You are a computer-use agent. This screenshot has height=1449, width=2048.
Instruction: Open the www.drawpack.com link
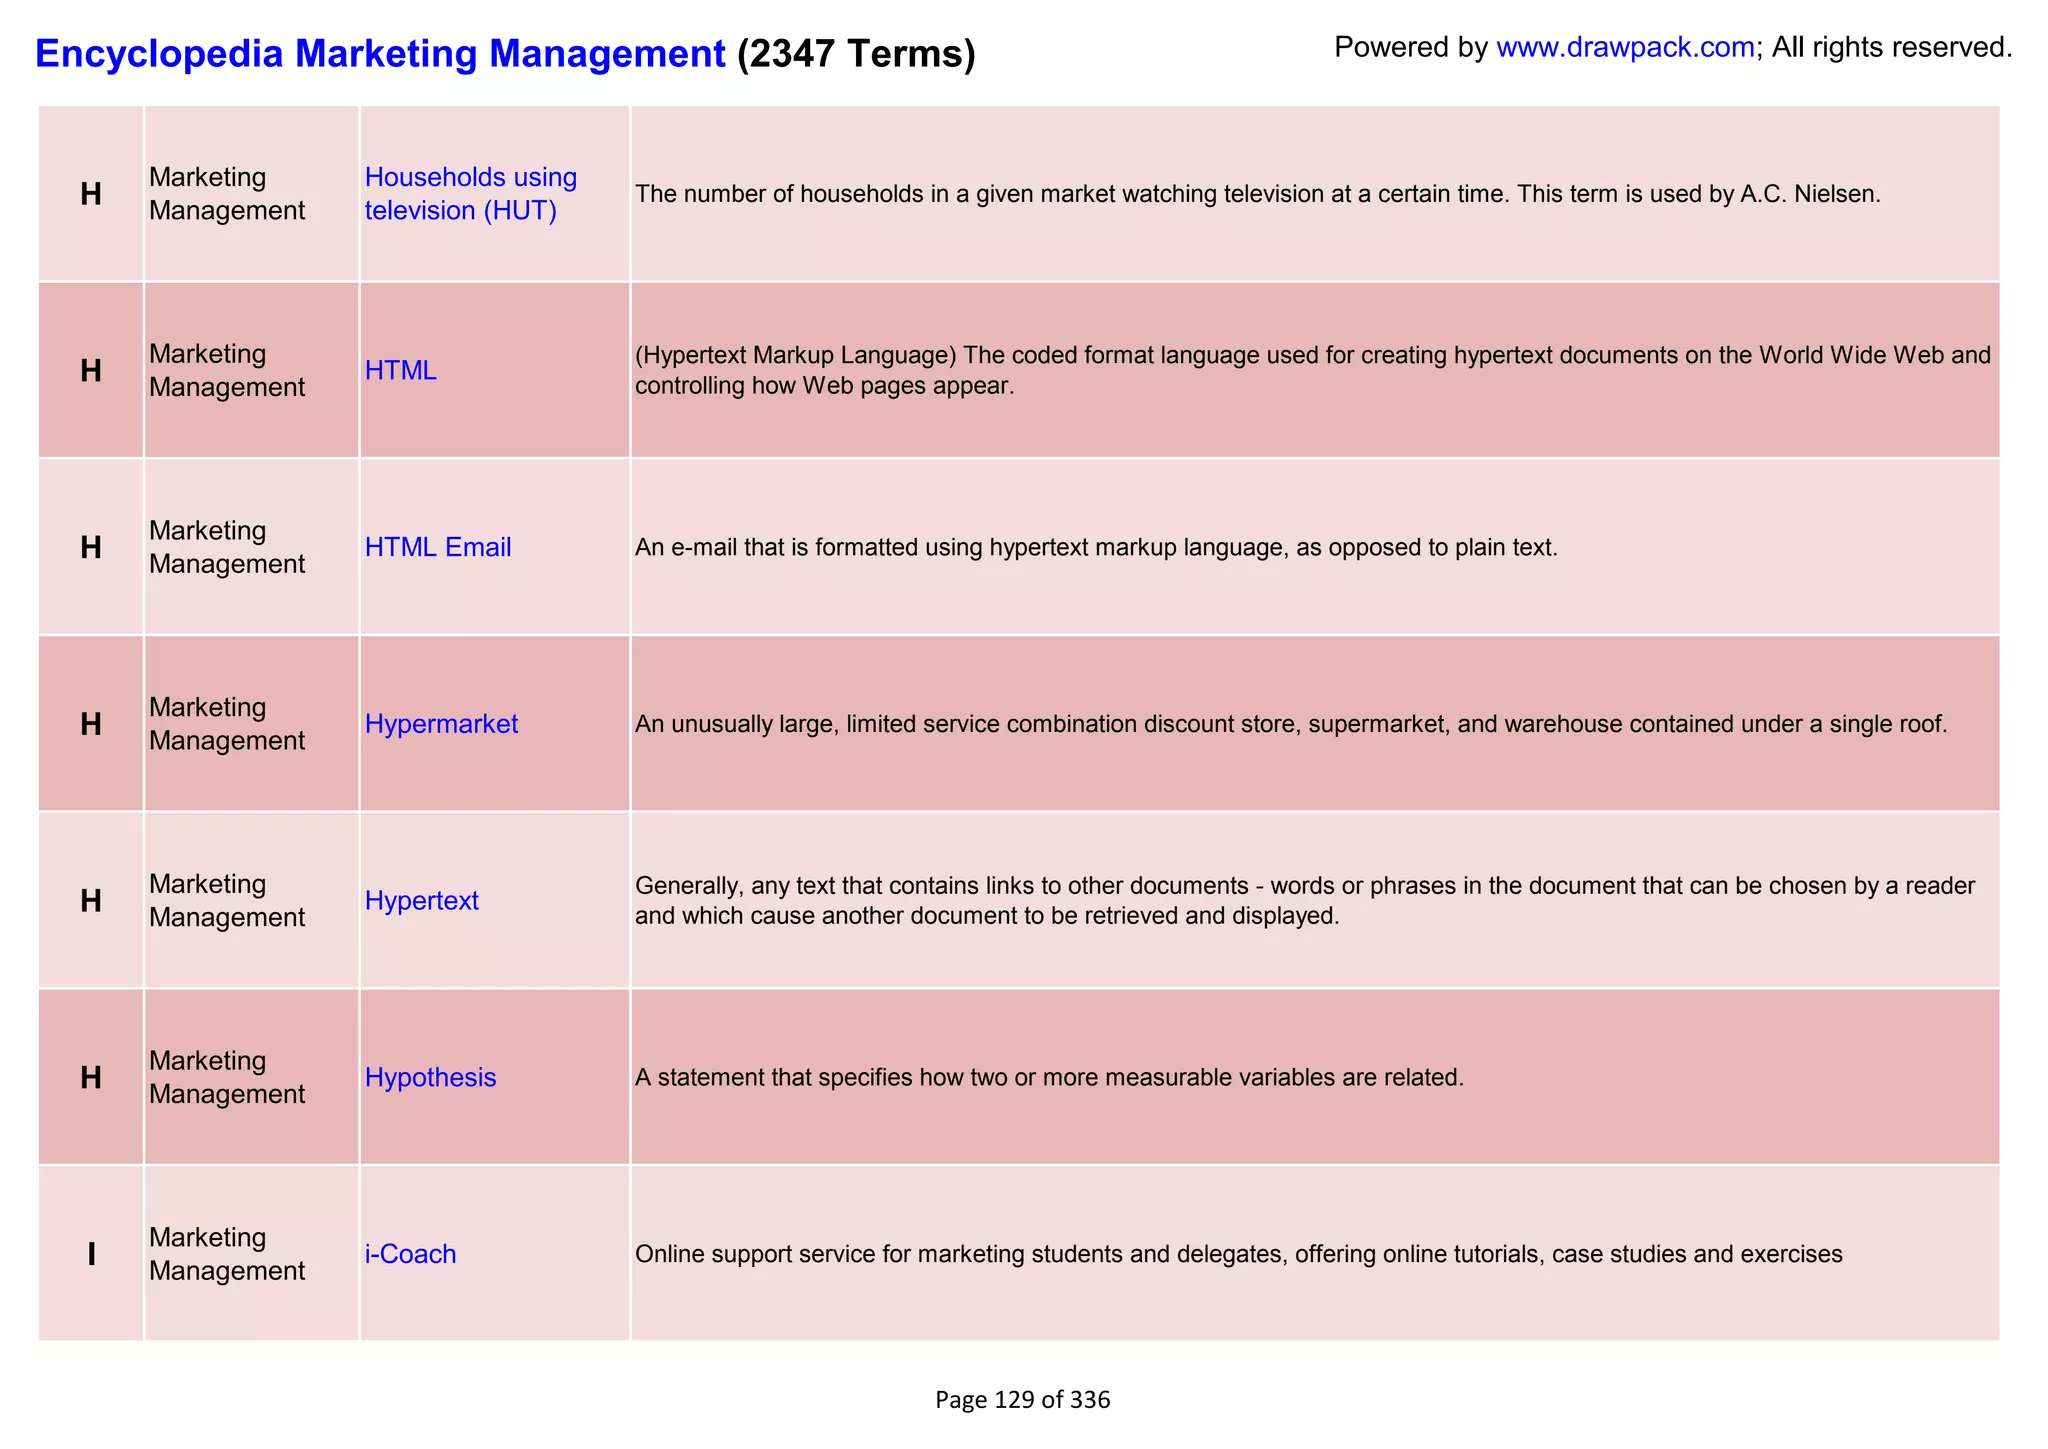[x=1625, y=47]
